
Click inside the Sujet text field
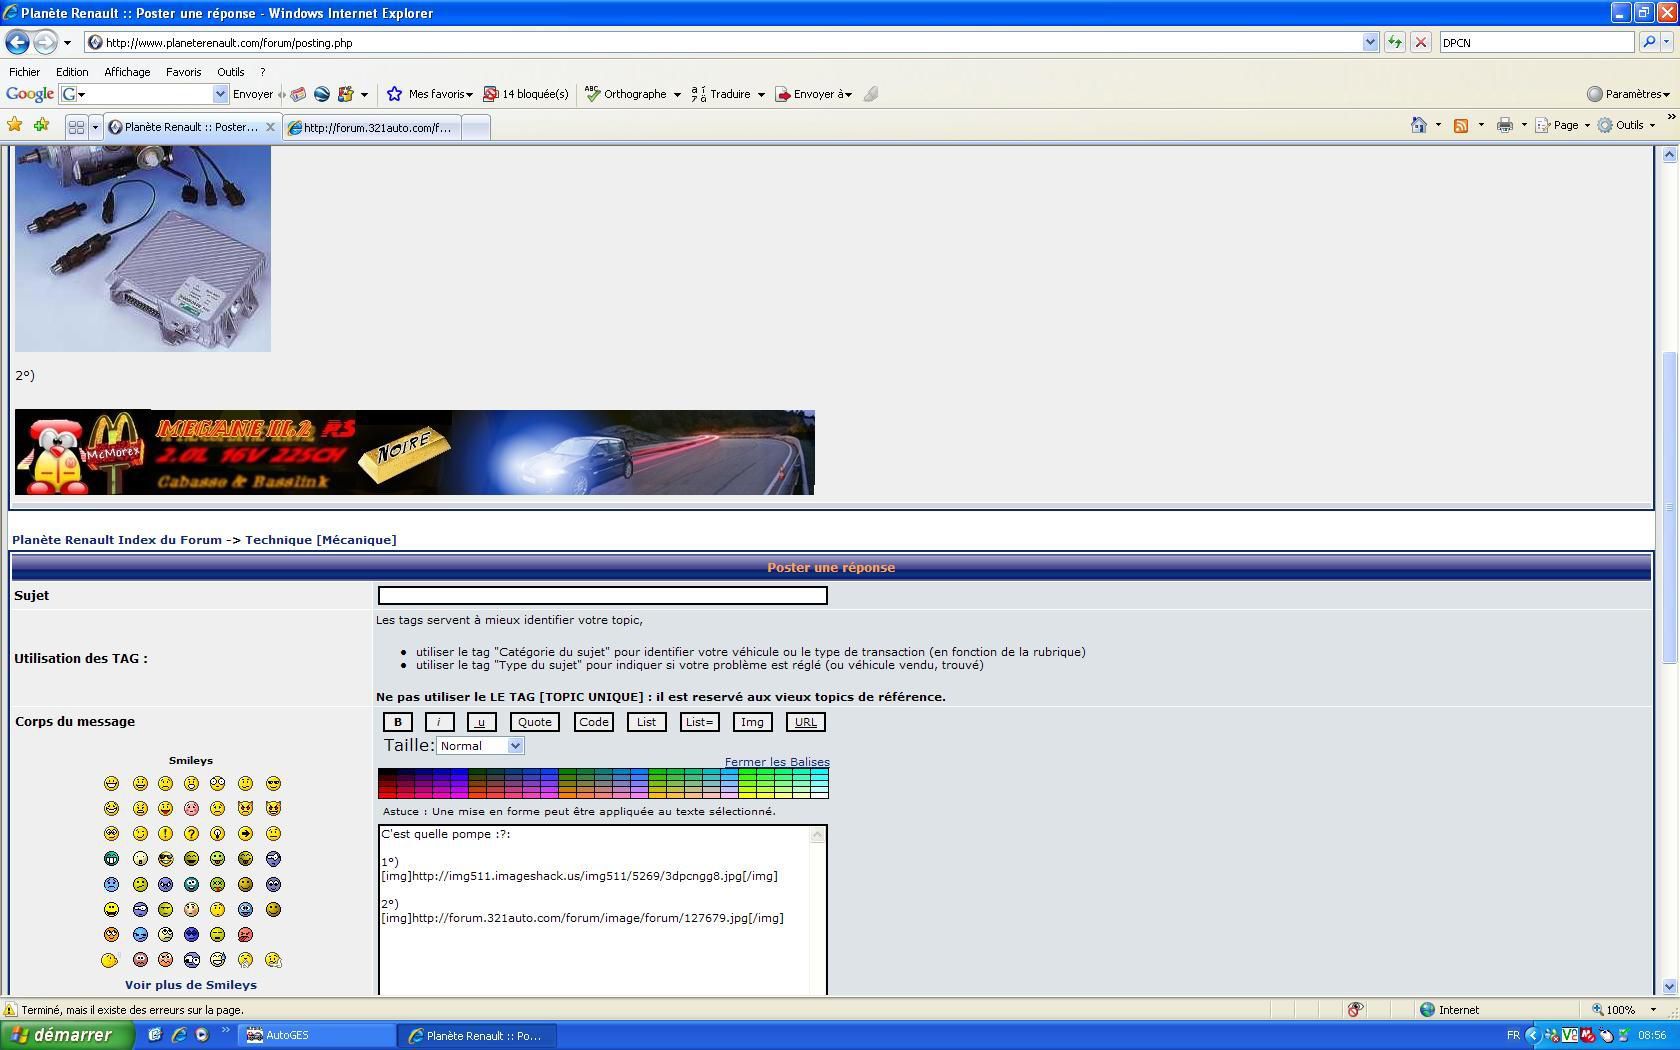602,596
